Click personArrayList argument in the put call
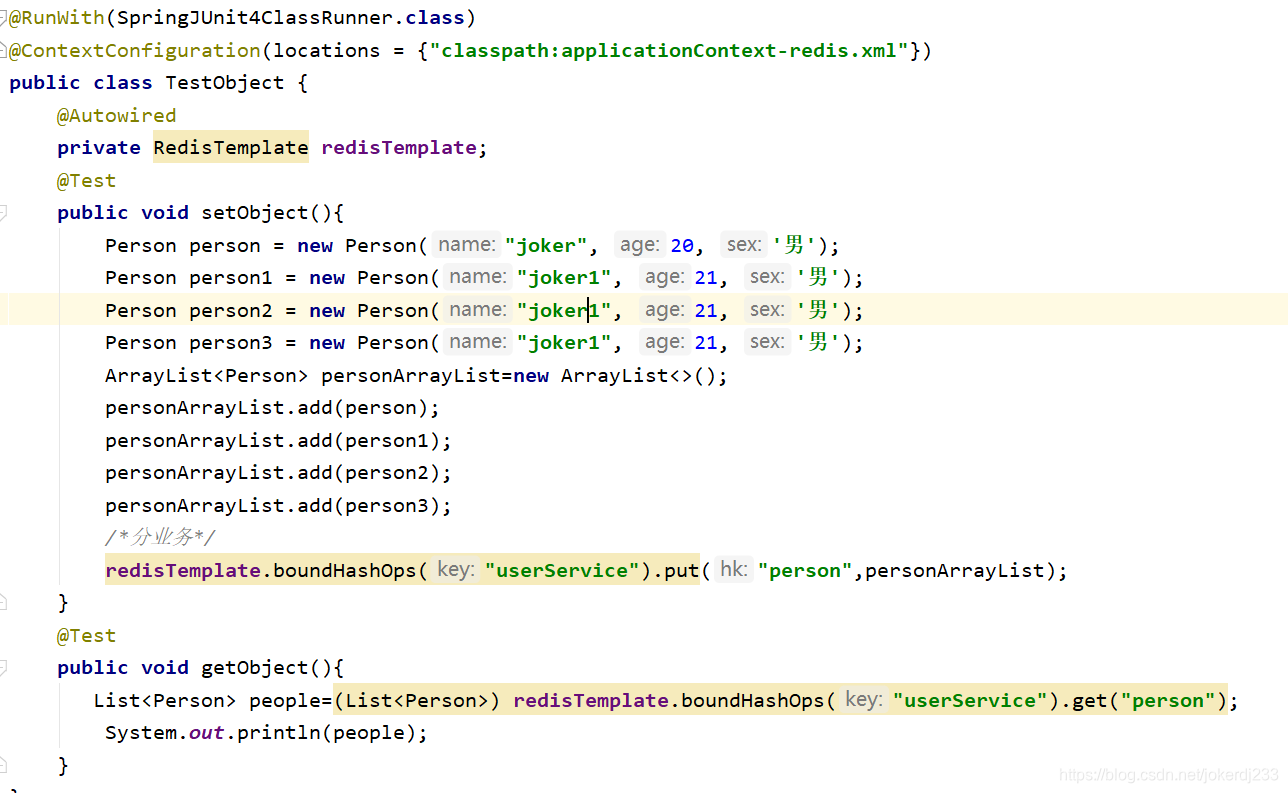 tap(955, 570)
